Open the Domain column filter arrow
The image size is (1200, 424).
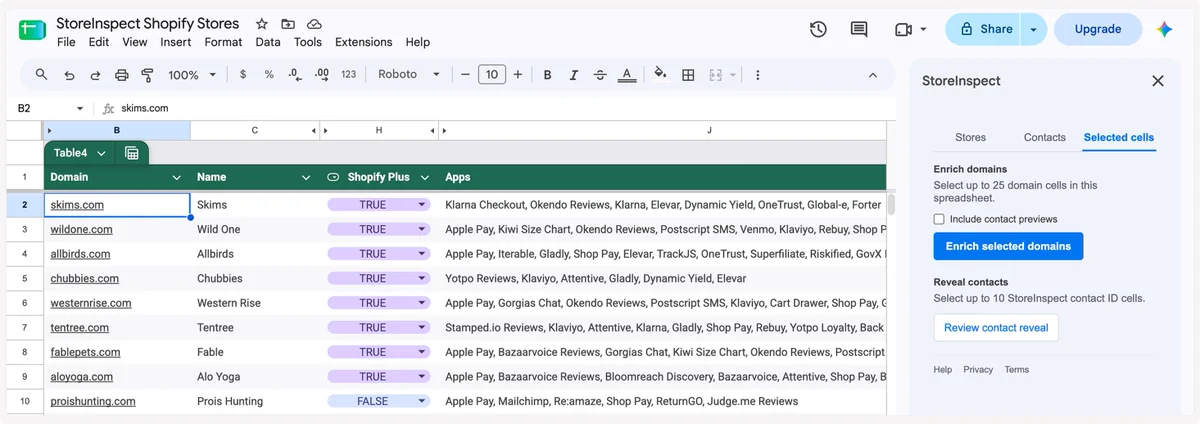[177, 177]
